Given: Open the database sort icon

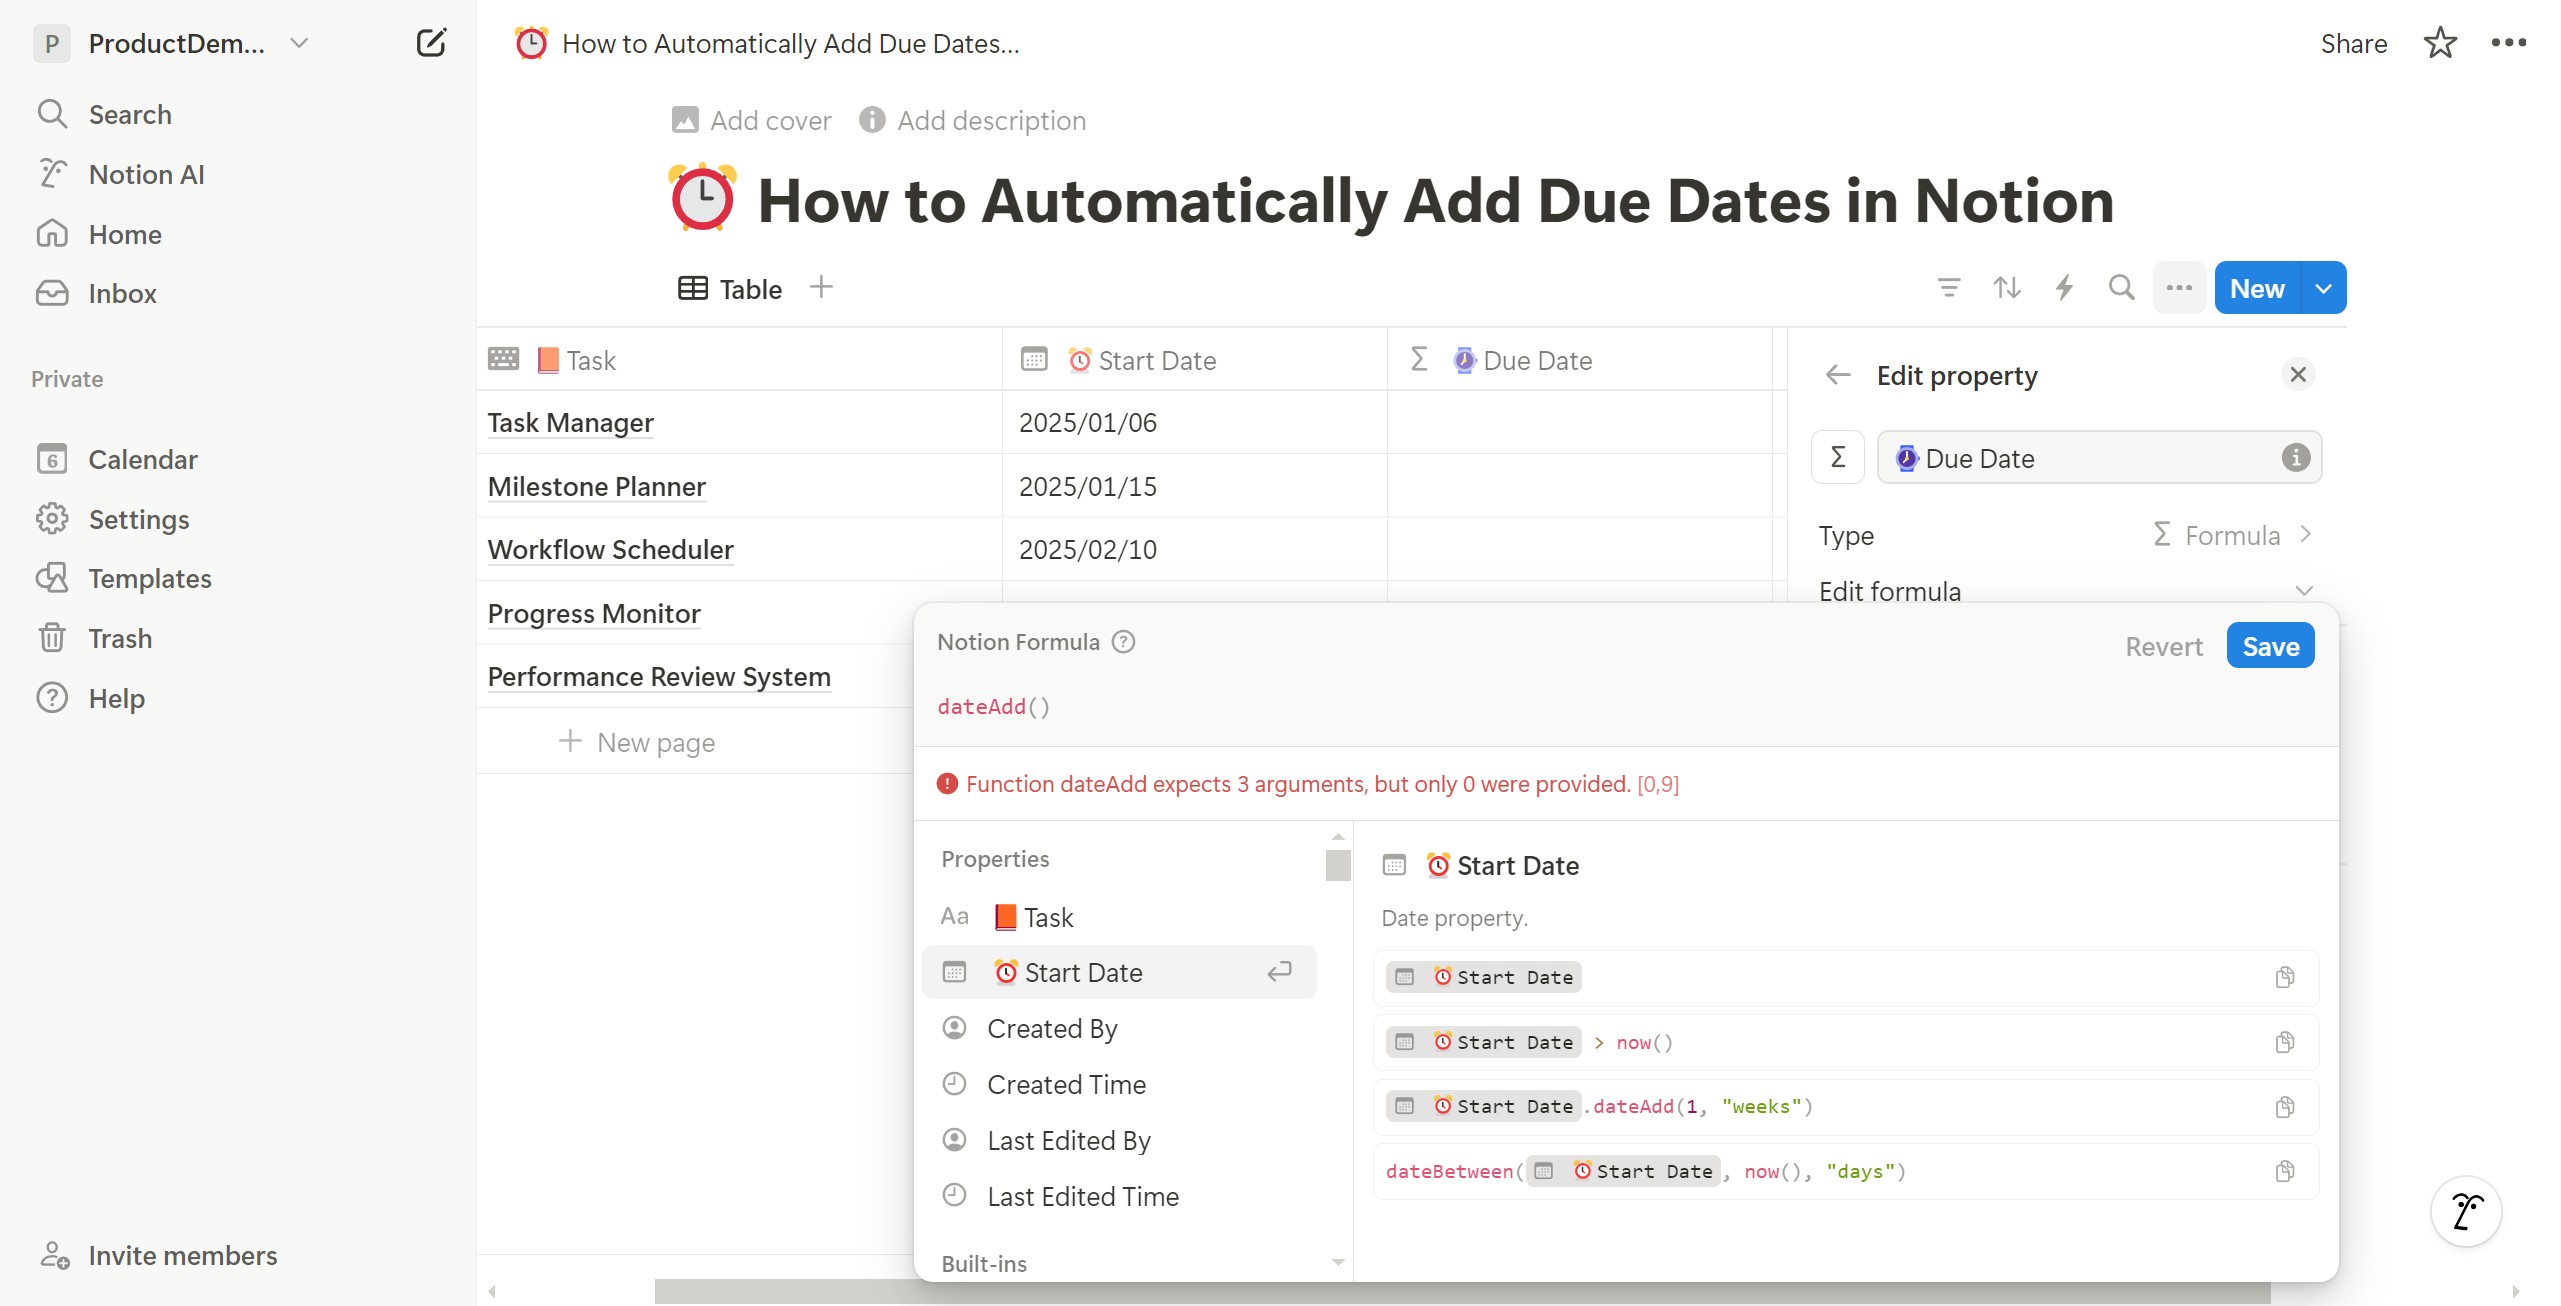Looking at the screenshot, I should [2006, 288].
